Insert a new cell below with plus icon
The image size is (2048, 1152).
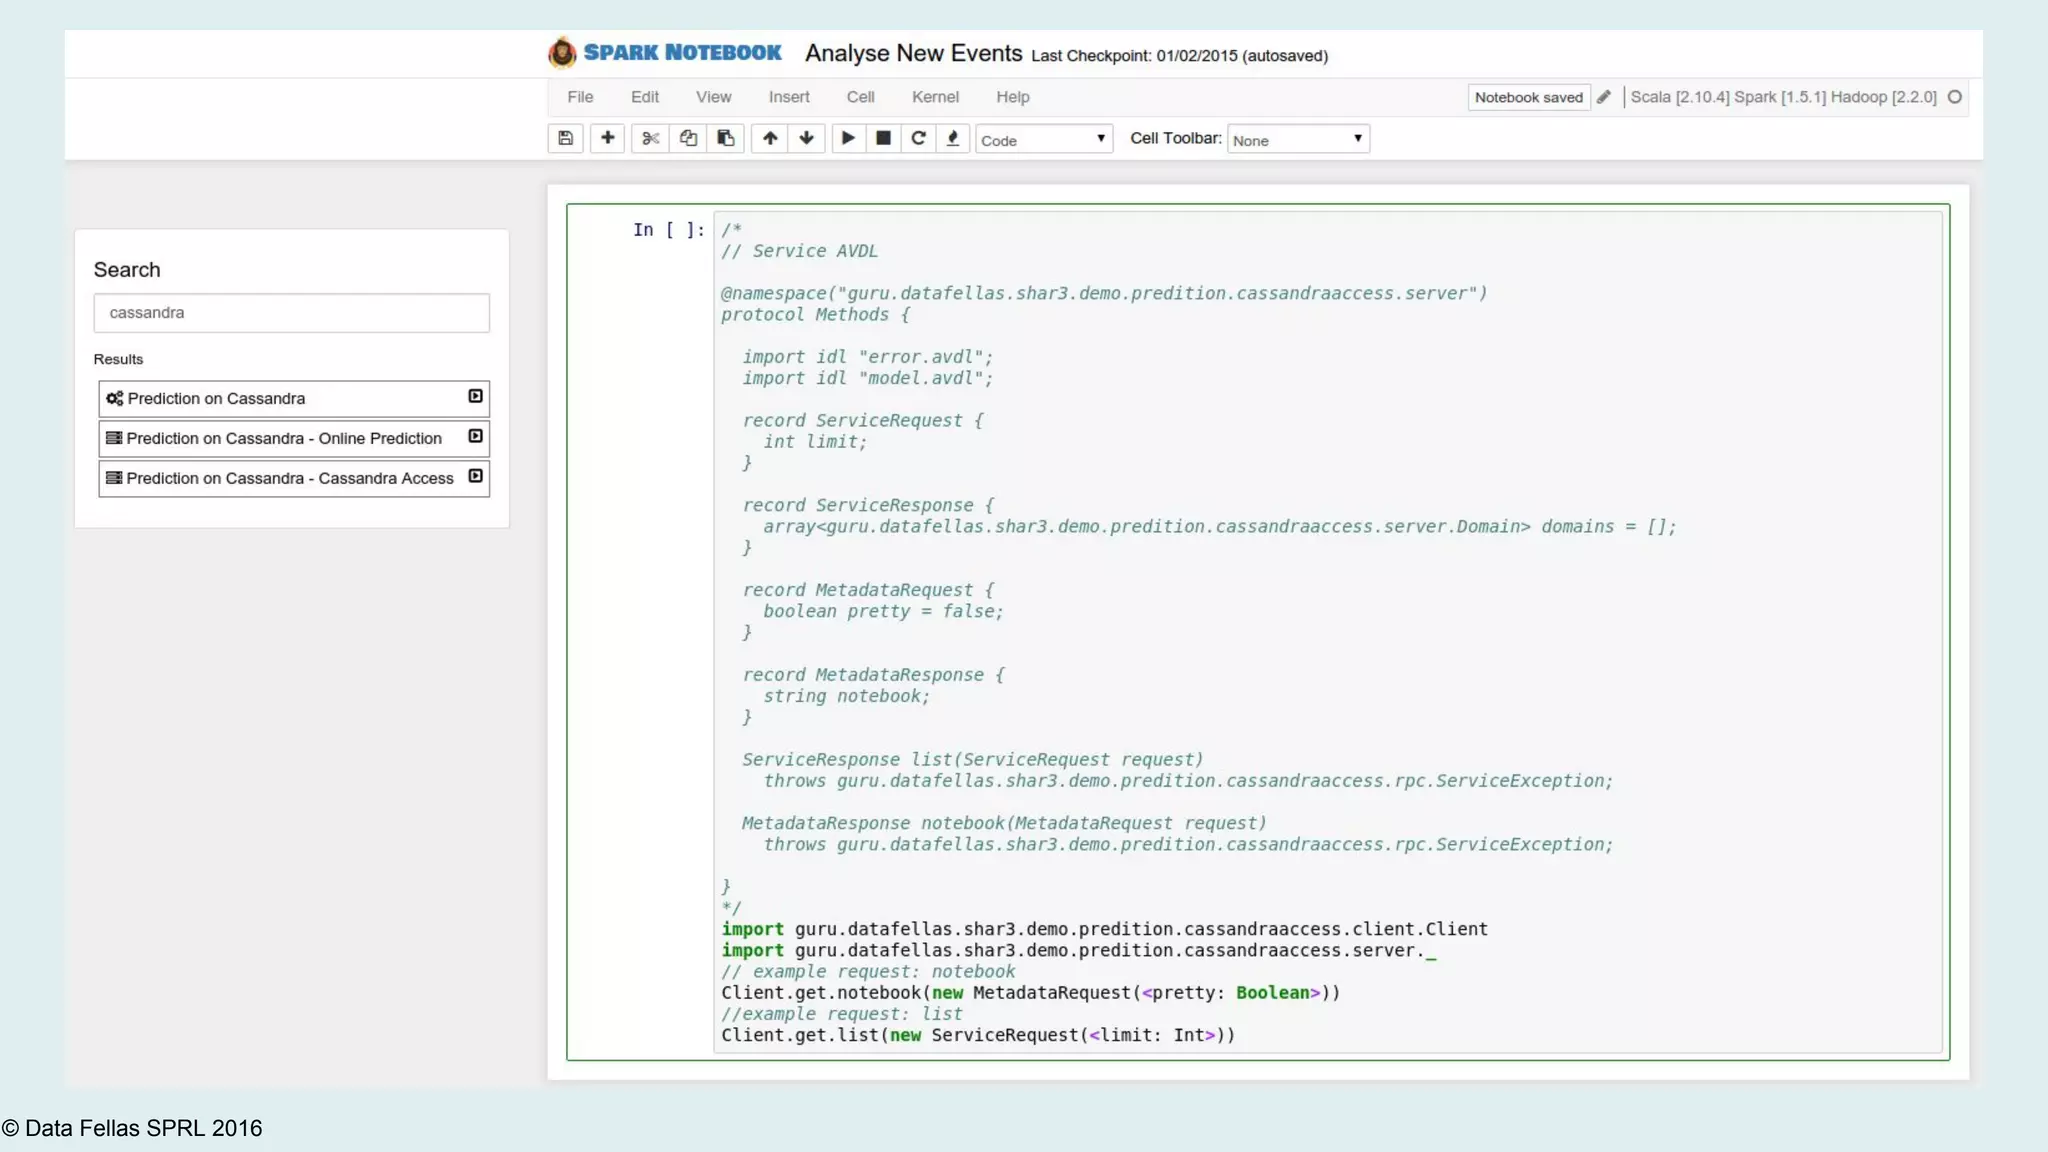click(x=607, y=138)
